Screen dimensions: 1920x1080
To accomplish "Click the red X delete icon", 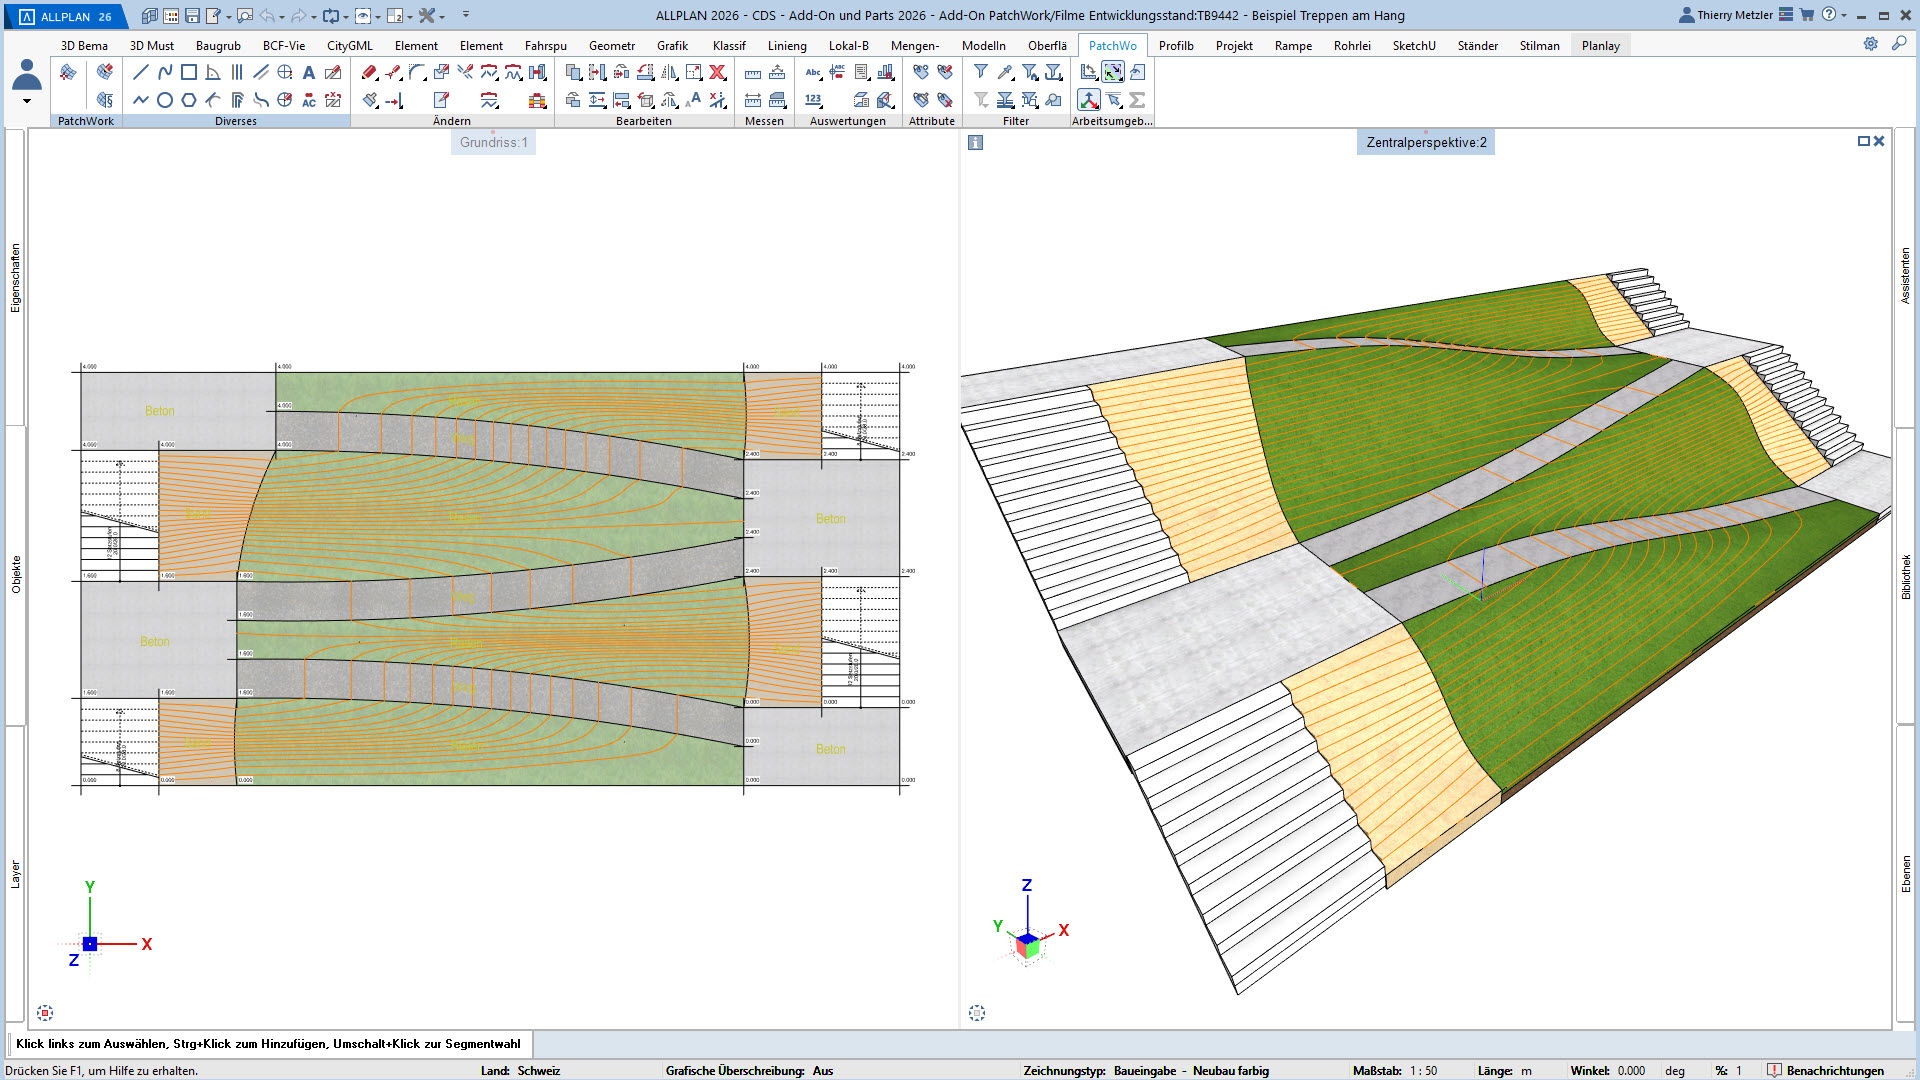I will pos(717,72).
